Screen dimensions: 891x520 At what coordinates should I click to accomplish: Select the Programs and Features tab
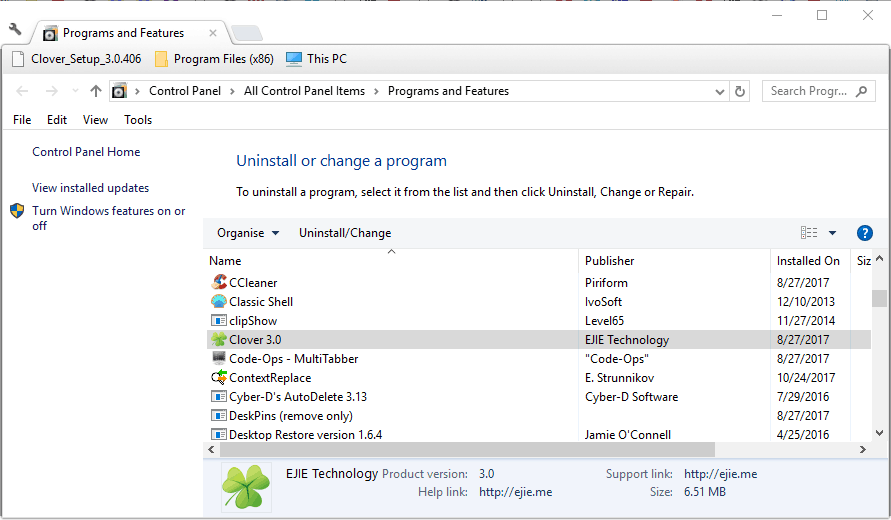tap(123, 33)
